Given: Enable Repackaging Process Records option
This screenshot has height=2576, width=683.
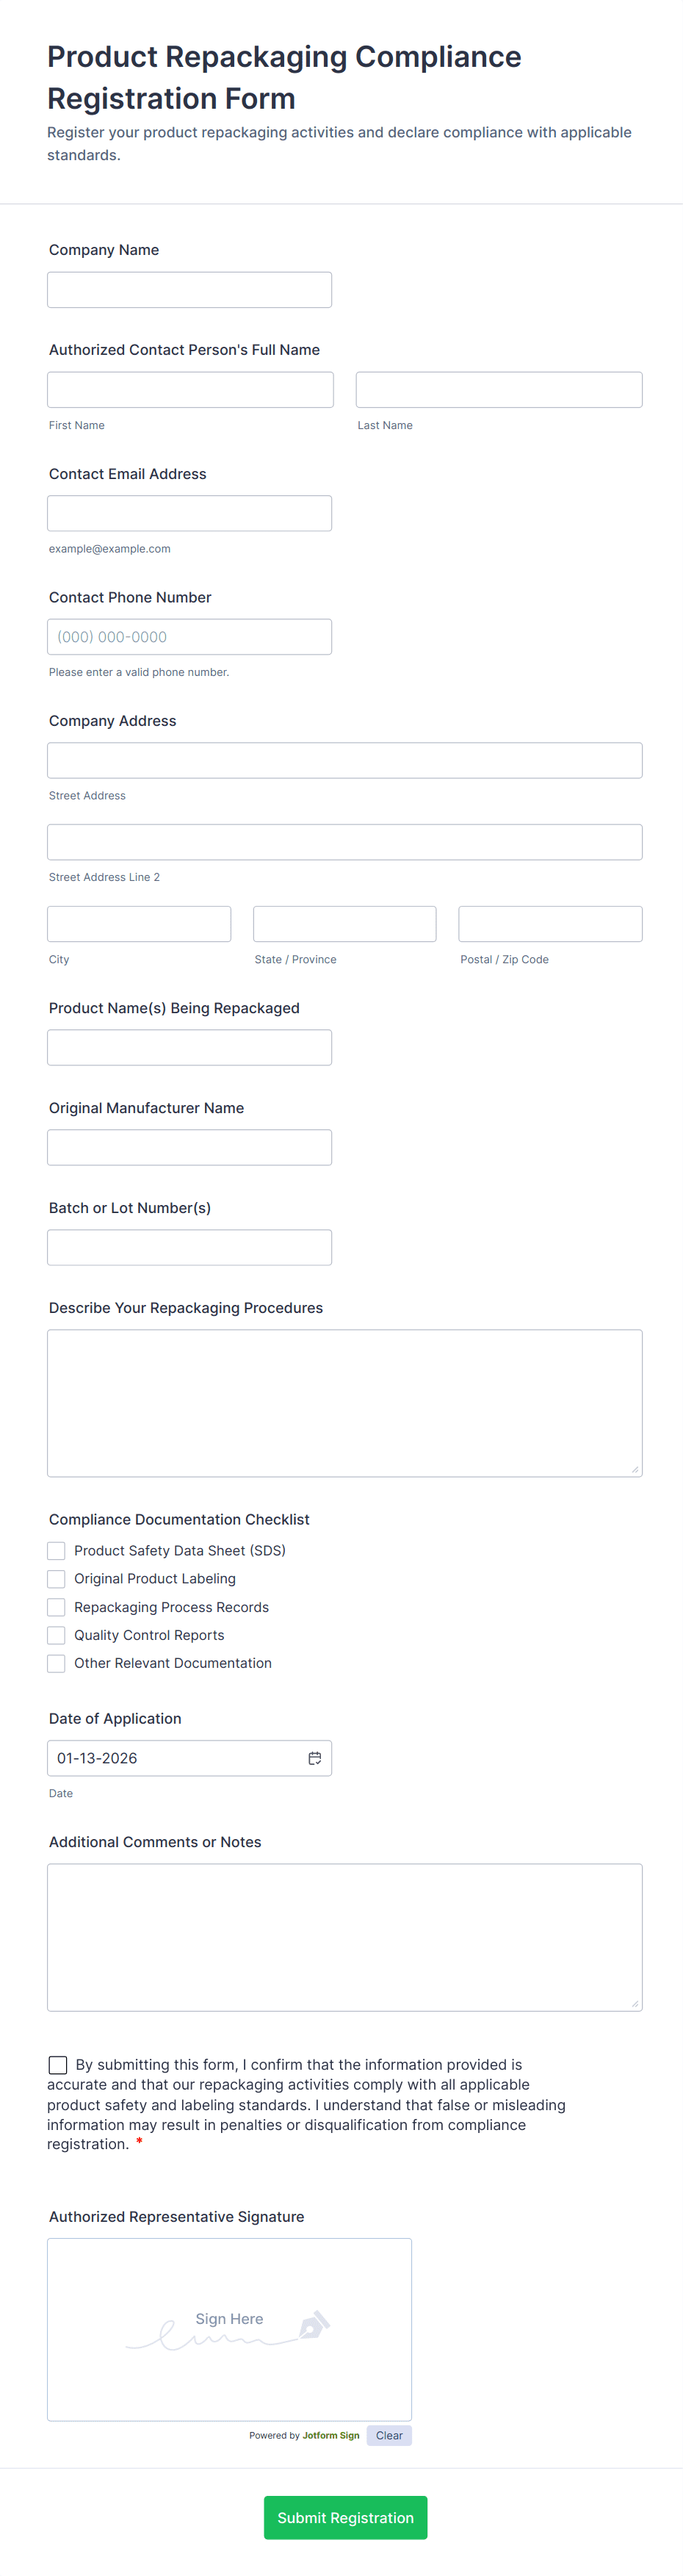Looking at the screenshot, I should point(56,1607).
